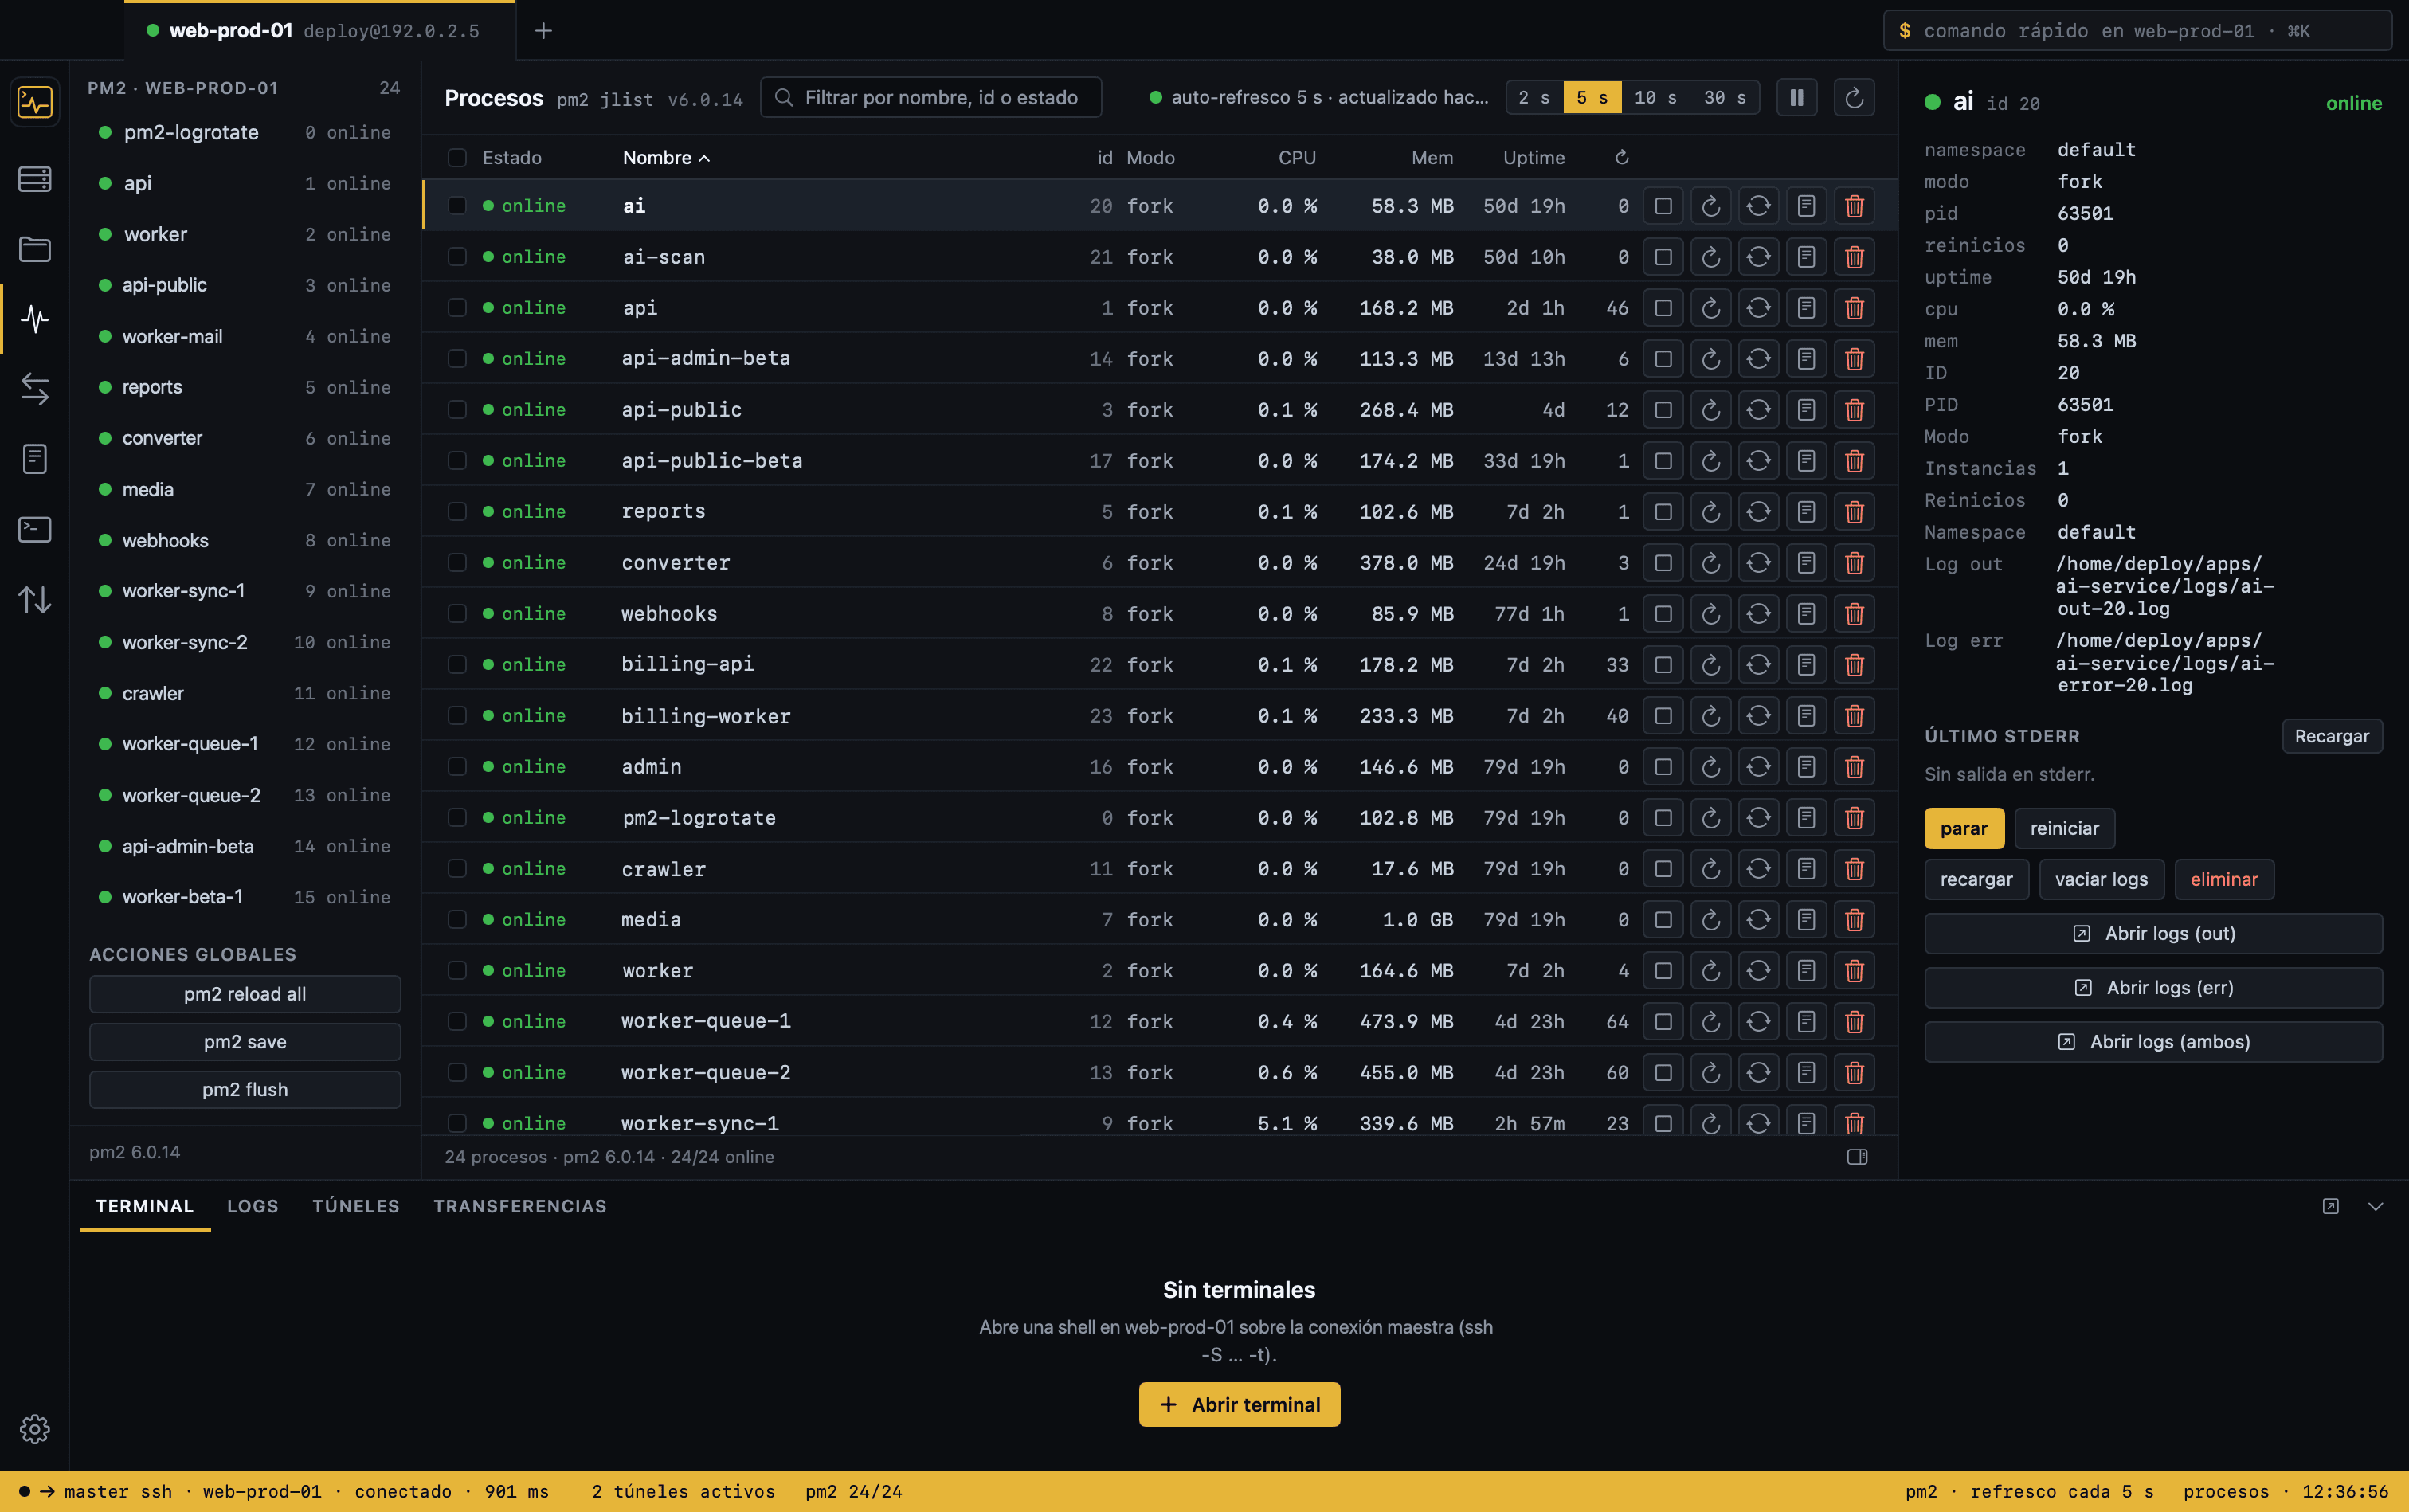Open the transfers up-down arrows icon
Viewport: 2409px width, 1512px height.
pyautogui.click(x=35, y=599)
